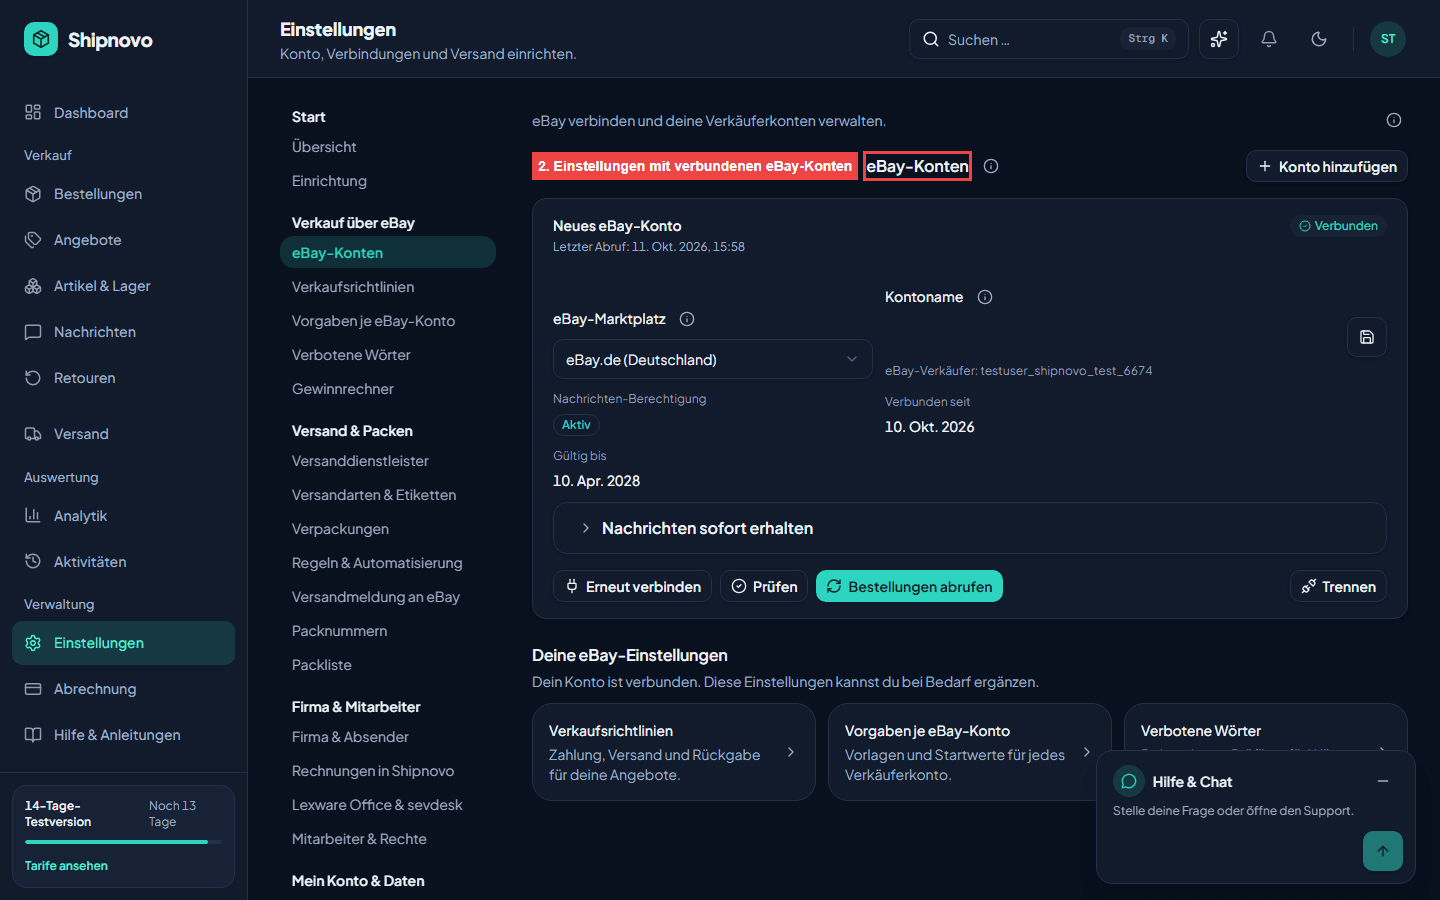Image resolution: width=1440 pixels, height=900 pixels.
Task: Click the Trennen button
Action: (1338, 586)
